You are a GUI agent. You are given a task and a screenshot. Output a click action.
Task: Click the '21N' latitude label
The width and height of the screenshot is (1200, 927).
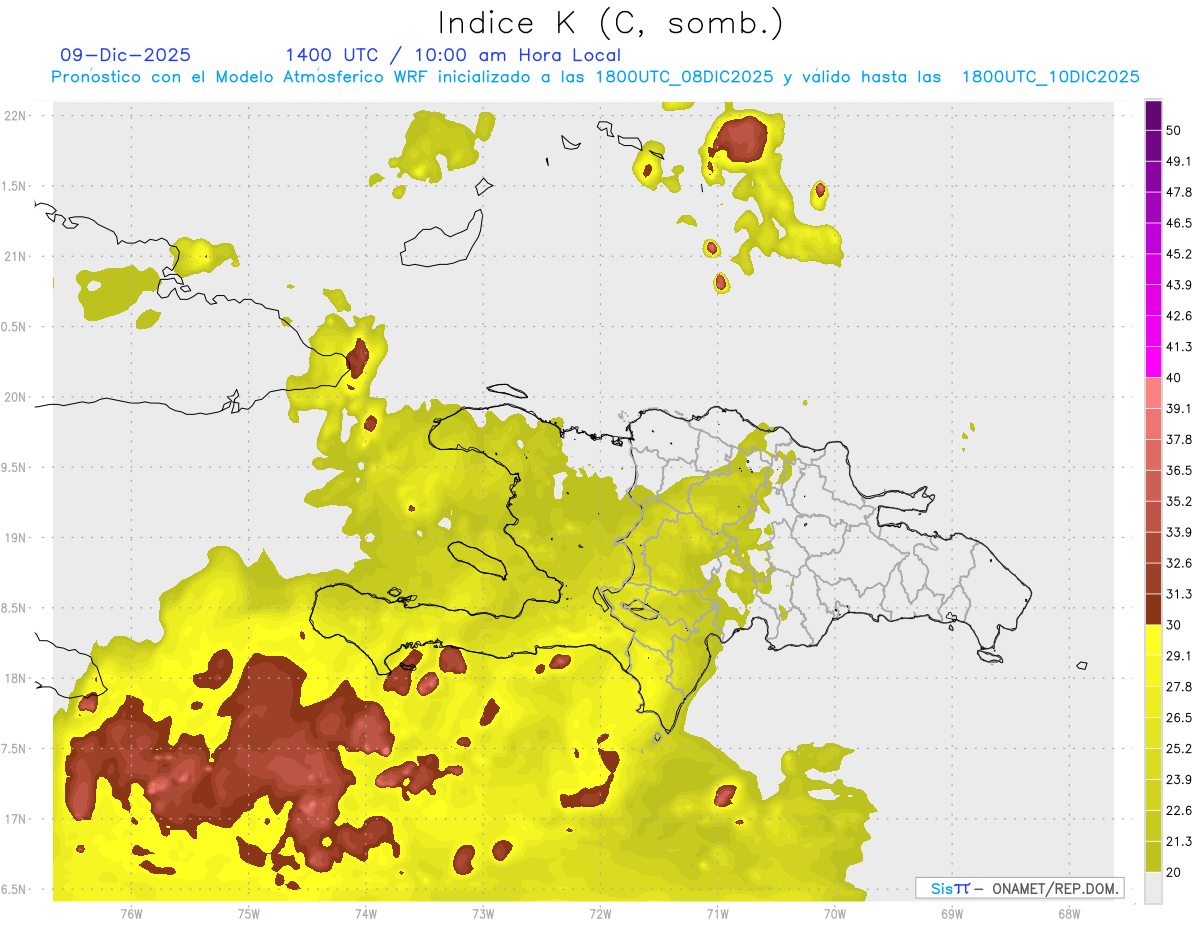(x=17, y=256)
